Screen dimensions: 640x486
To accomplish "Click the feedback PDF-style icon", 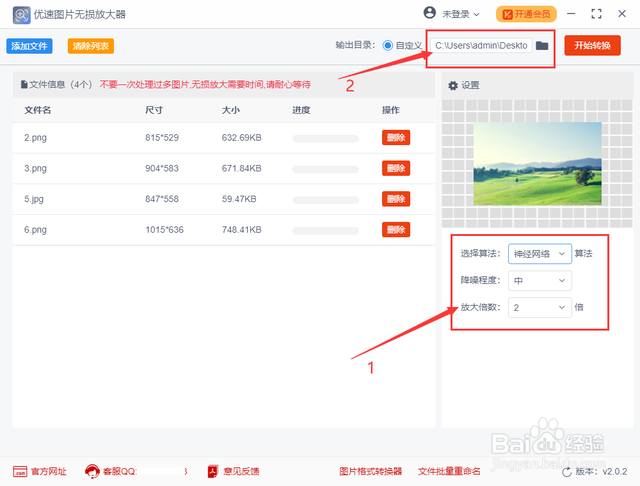I will coord(213,471).
